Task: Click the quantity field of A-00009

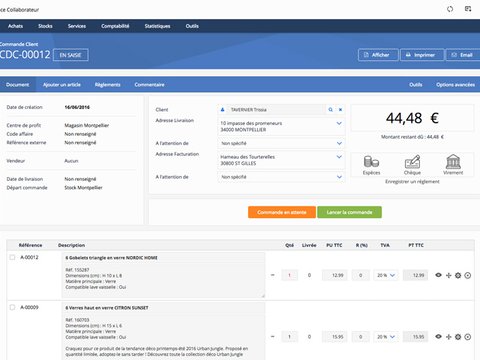Action: tap(289, 337)
